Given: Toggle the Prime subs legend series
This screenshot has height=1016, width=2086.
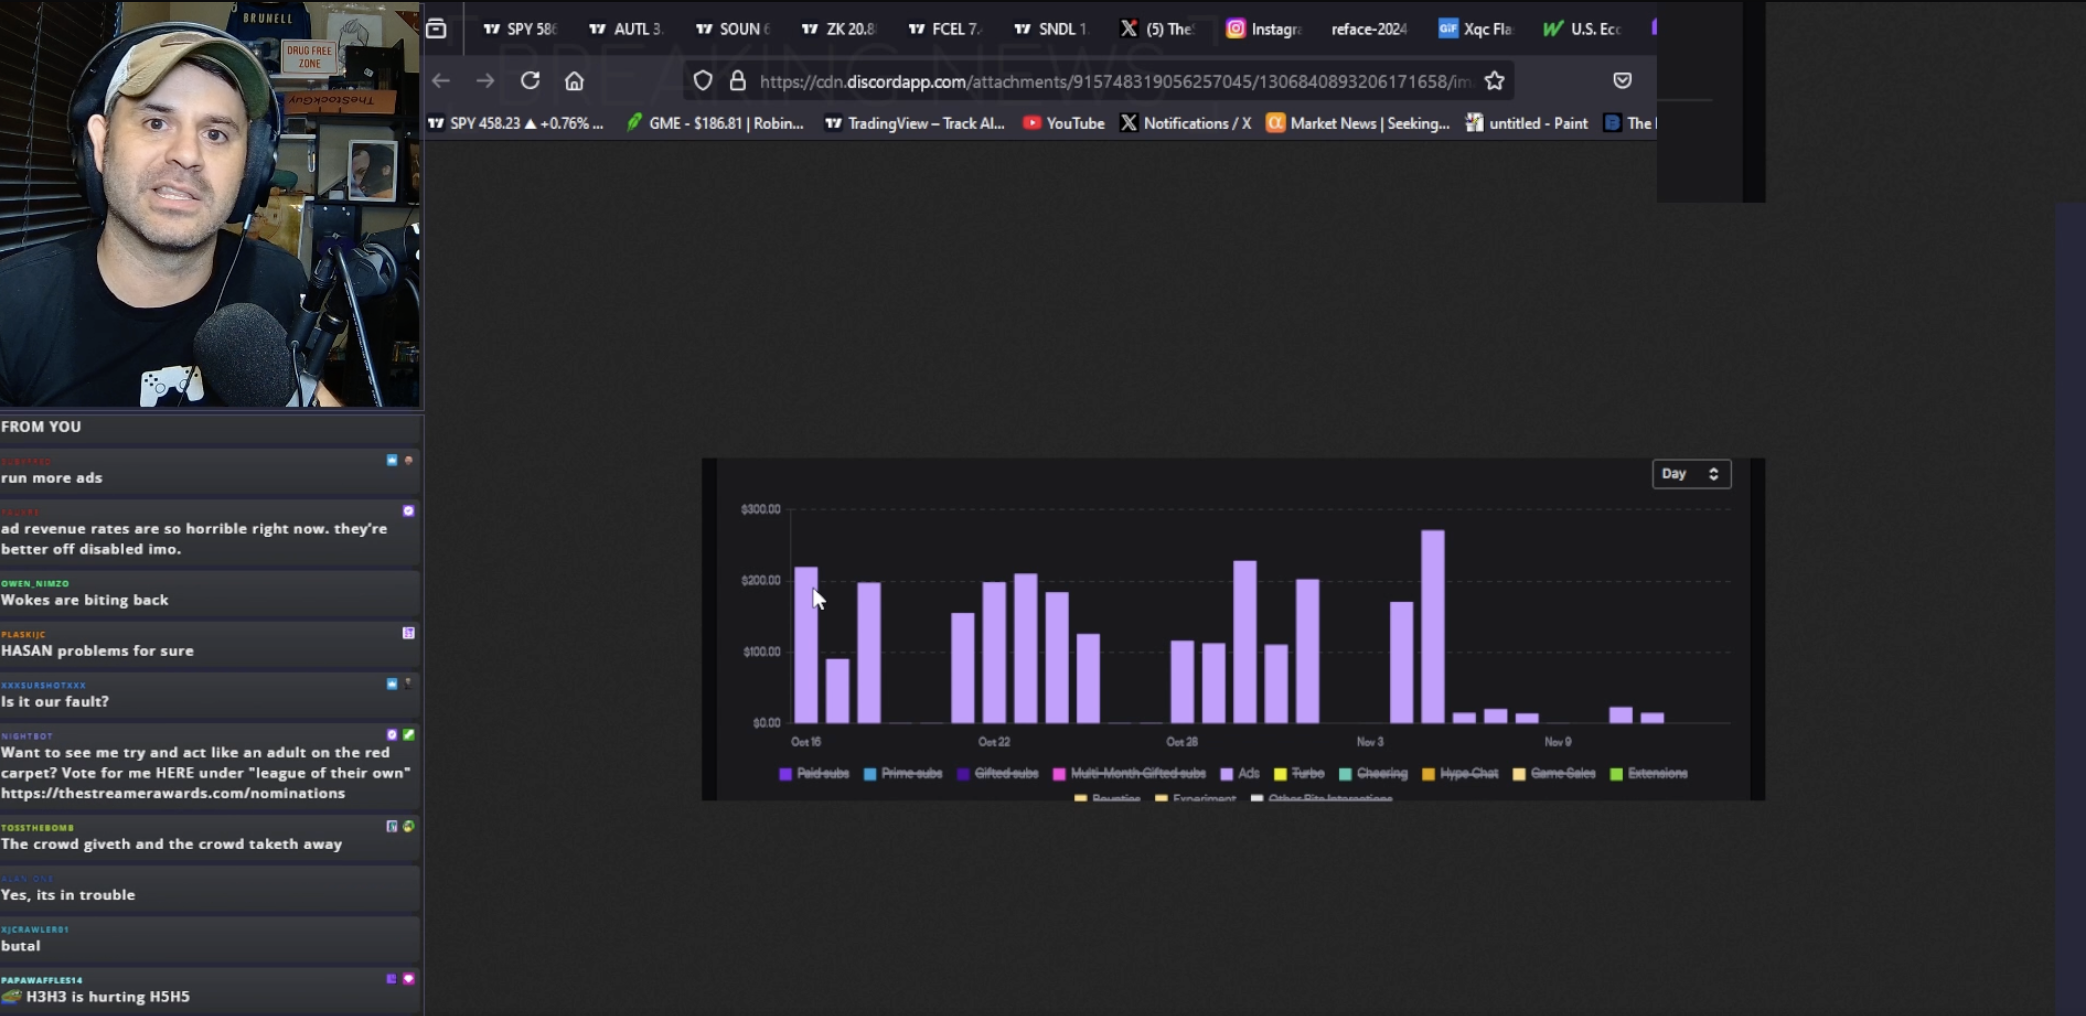Looking at the screenshot, I should click(x=903, y=773).
